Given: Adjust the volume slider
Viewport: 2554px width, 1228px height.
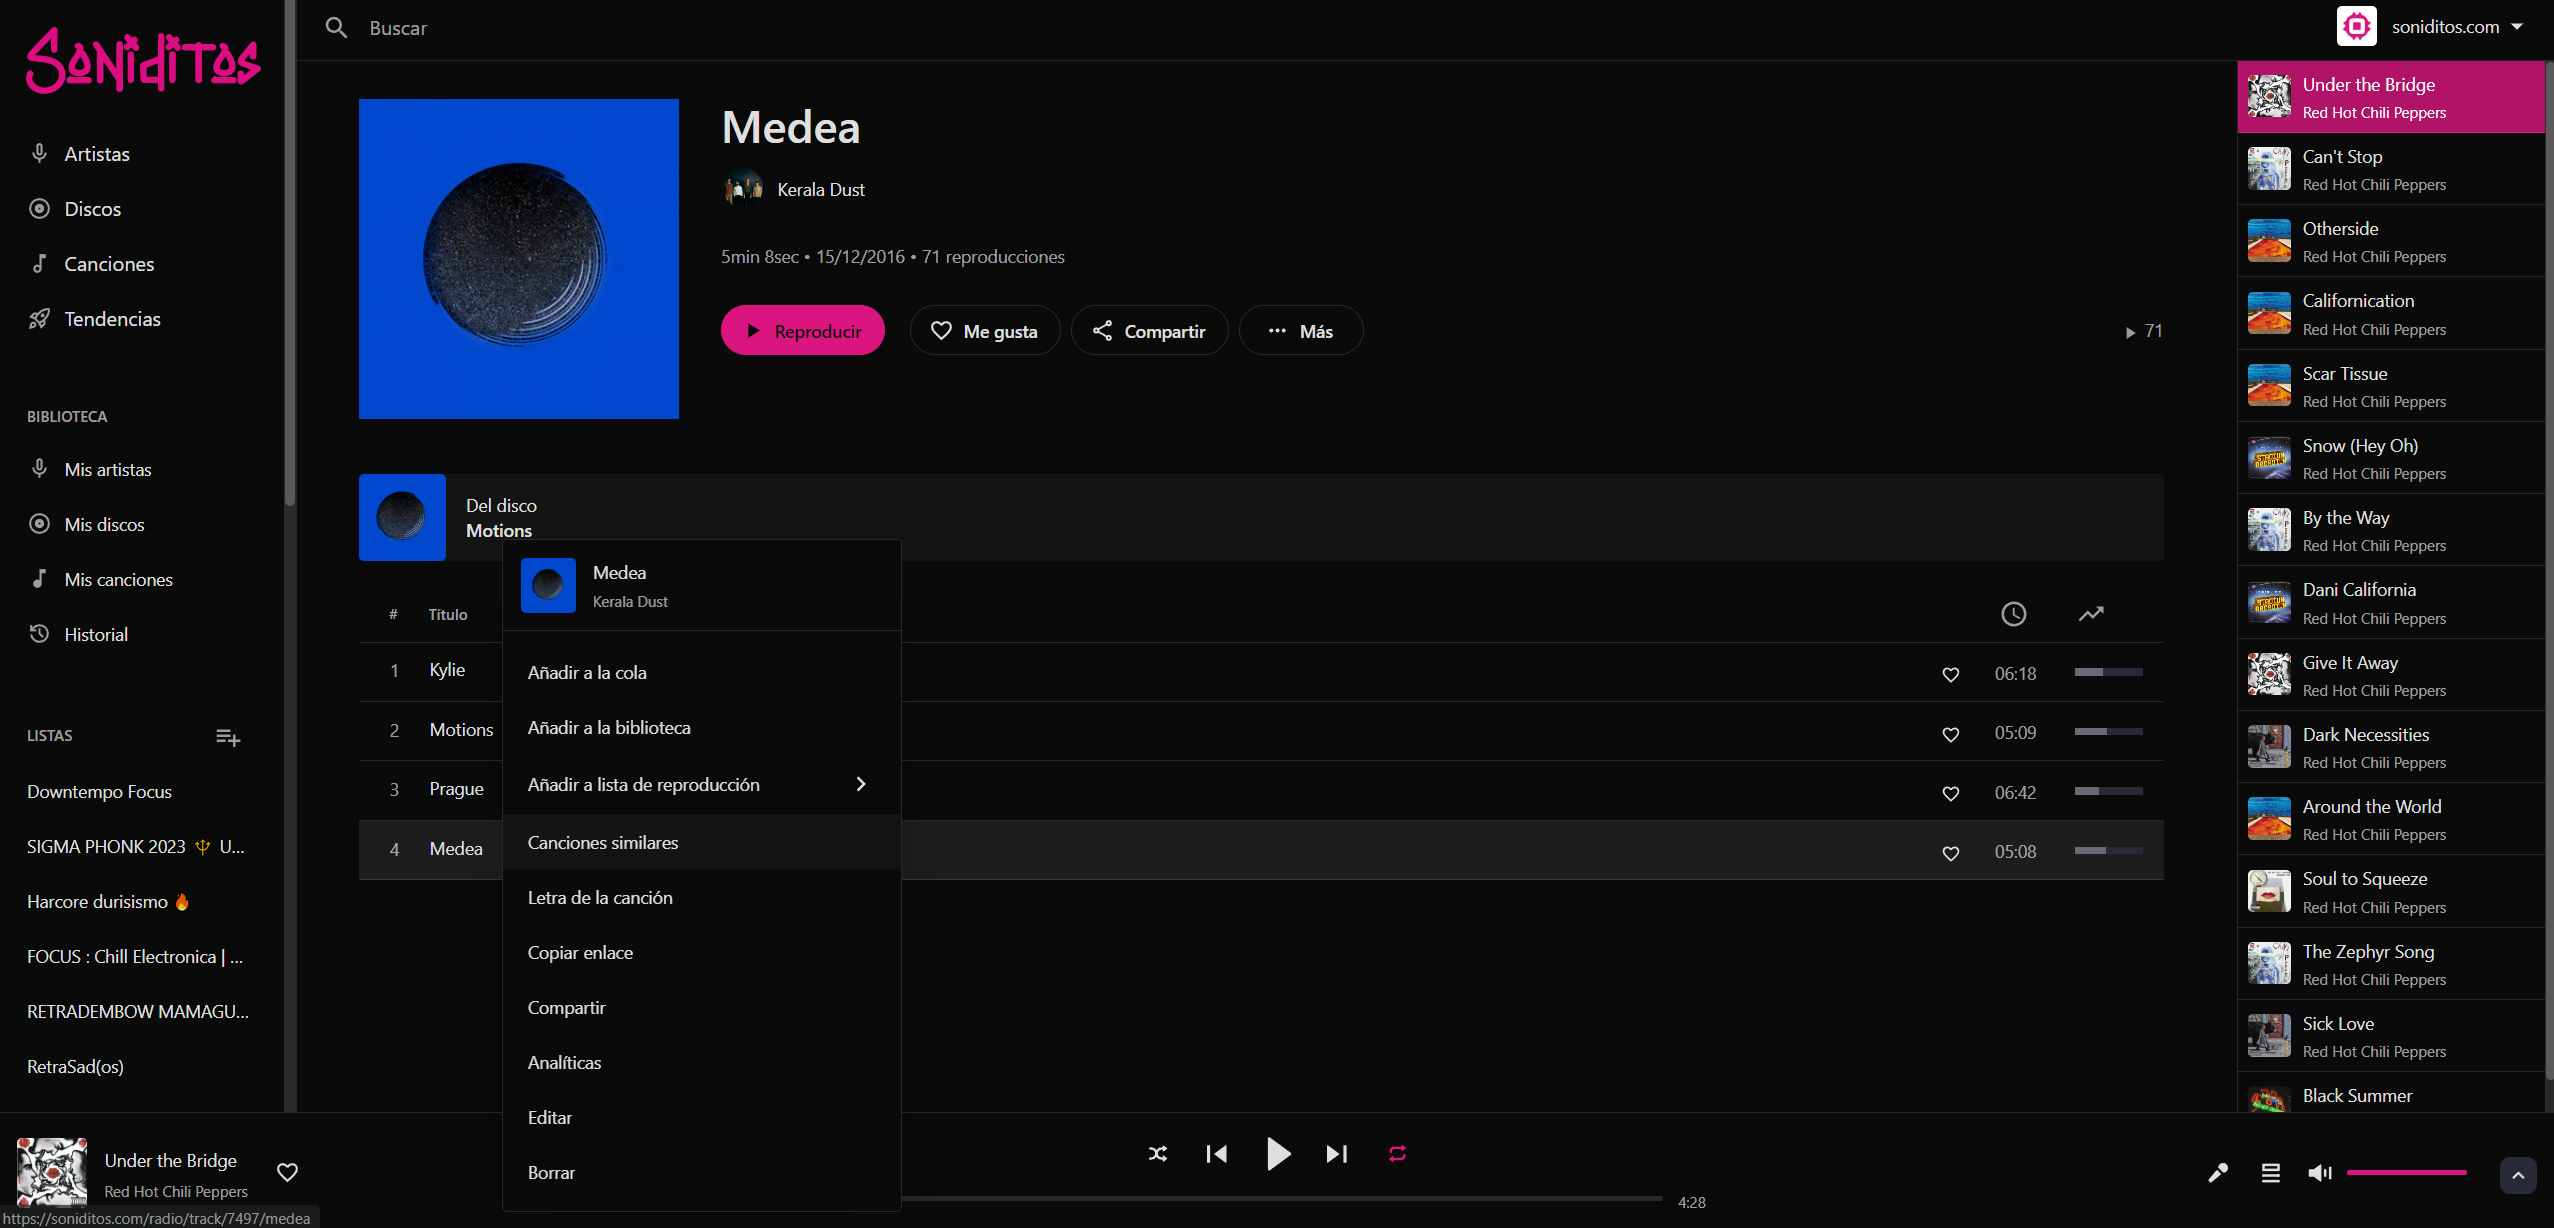Looking at the screenshot, I should pyautogui.click(x=2406, y=1172).
